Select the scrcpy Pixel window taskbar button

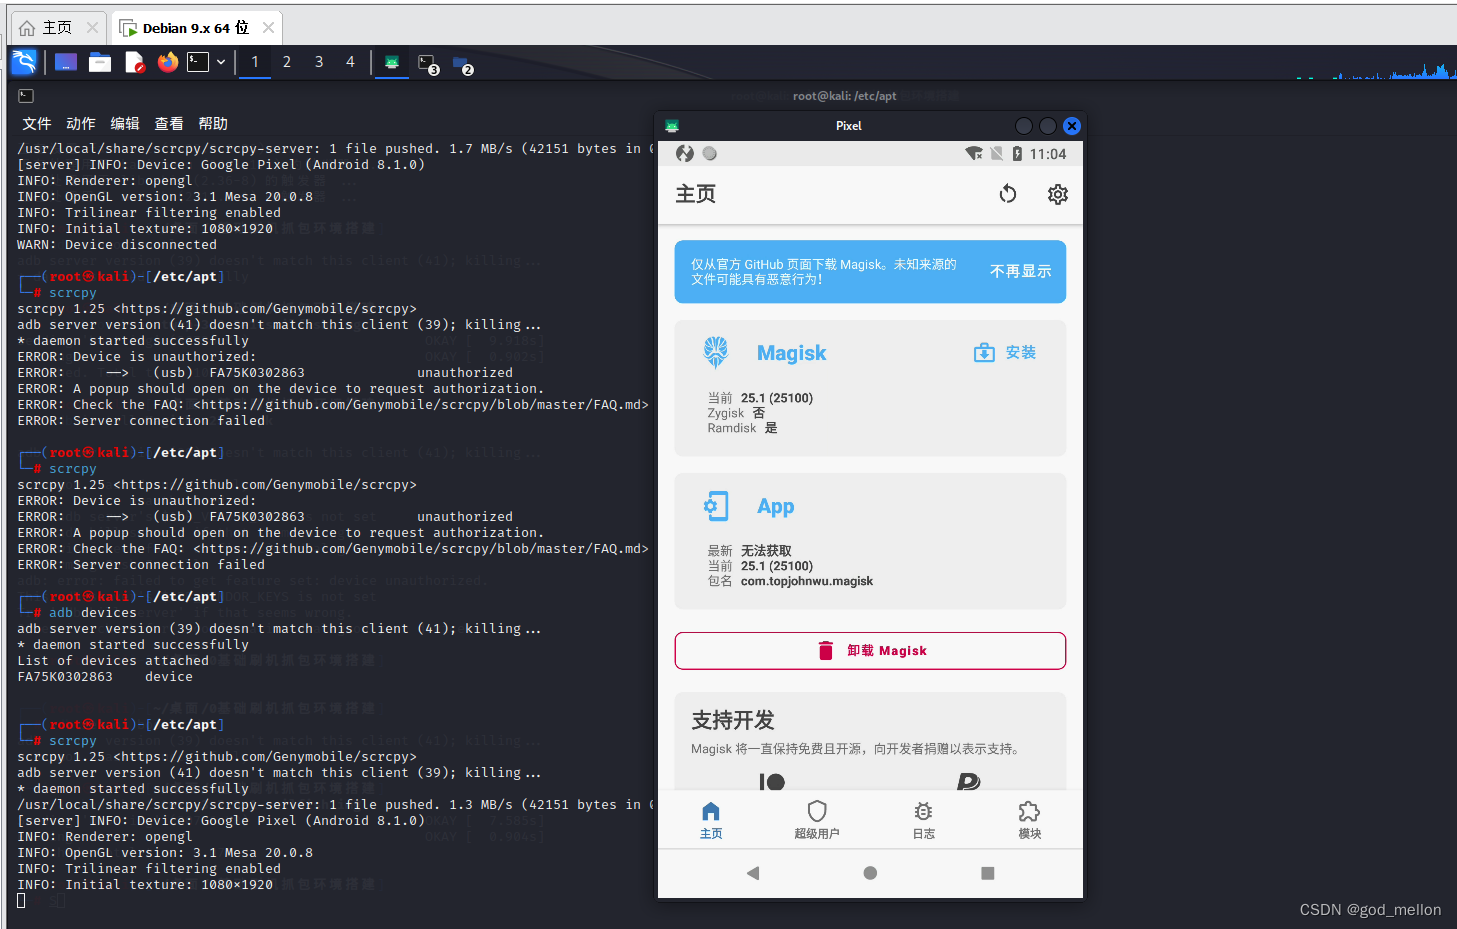392,62
